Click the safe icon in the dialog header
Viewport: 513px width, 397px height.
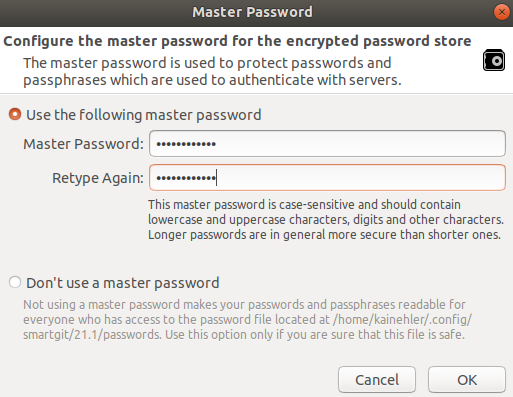[494, 60]
